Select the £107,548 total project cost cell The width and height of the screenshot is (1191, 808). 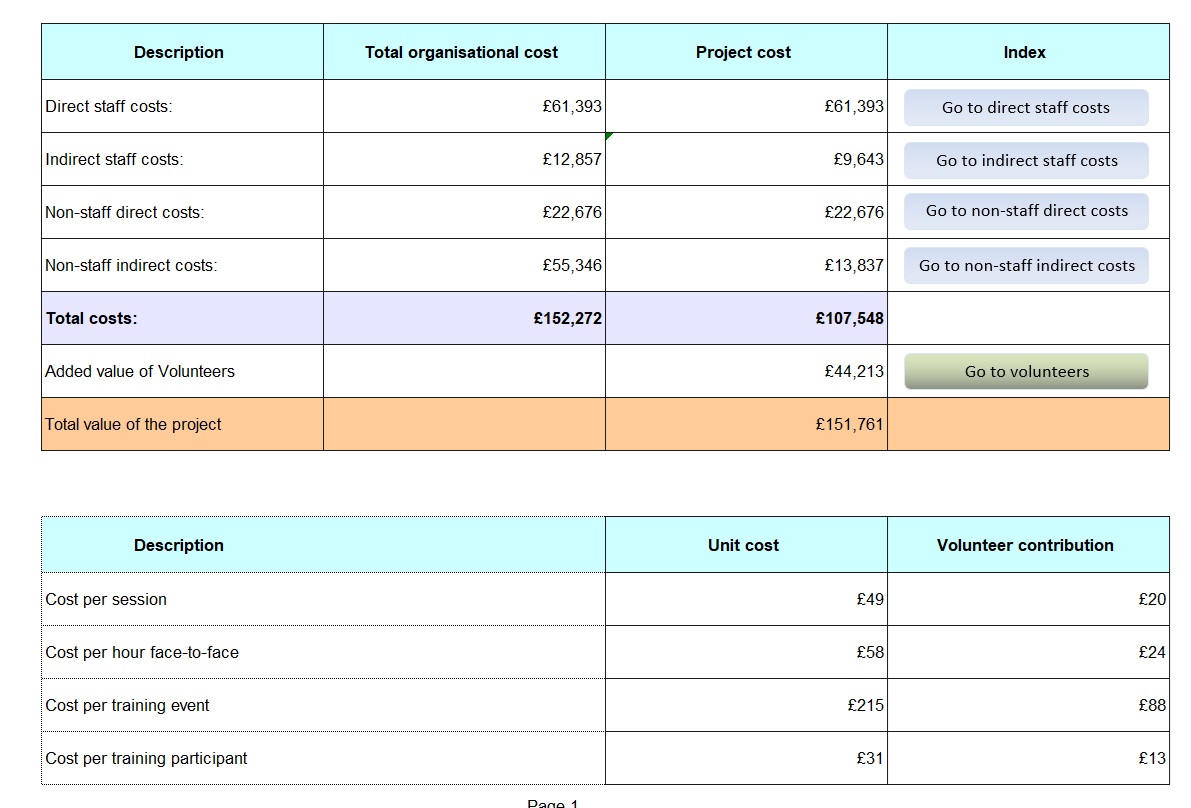point(743,318)
